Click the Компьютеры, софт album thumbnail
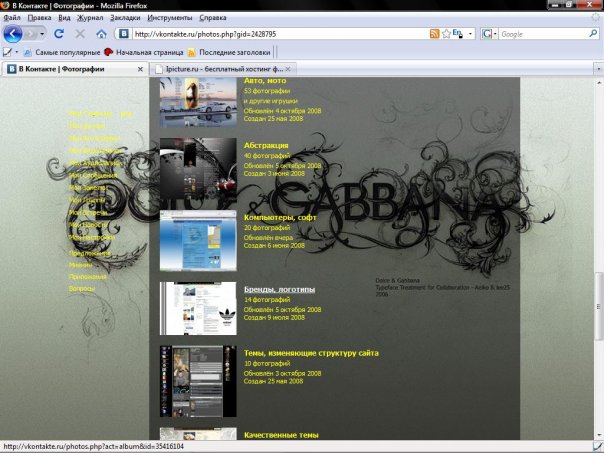Viewport: 604px width, 453px height. pyautogui.click(x=198, y=241)
